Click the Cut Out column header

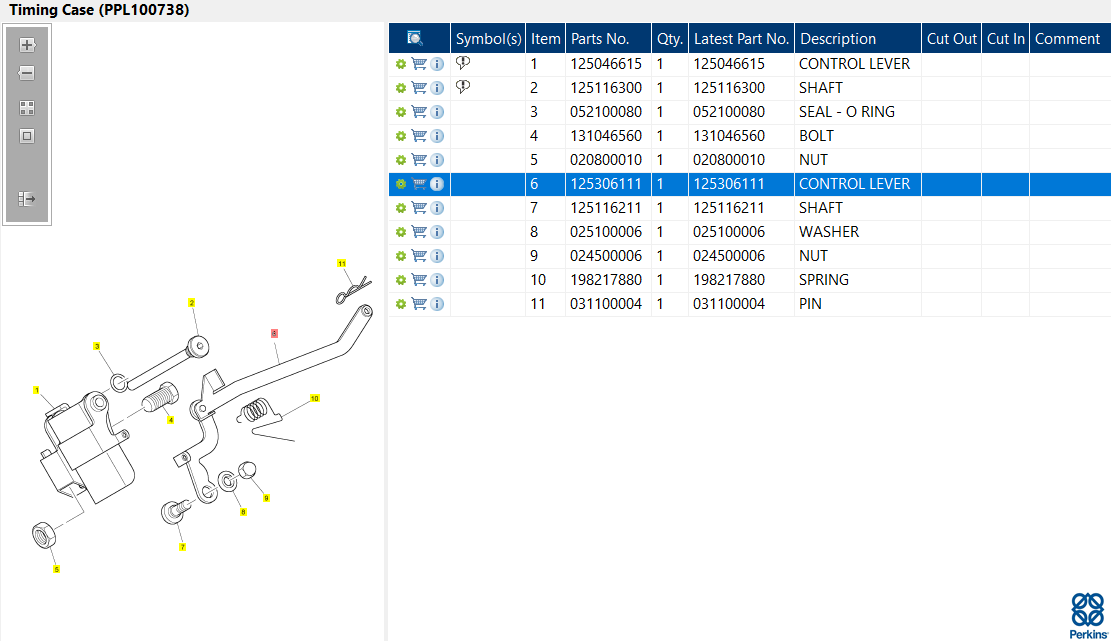(x=952, y=38)
